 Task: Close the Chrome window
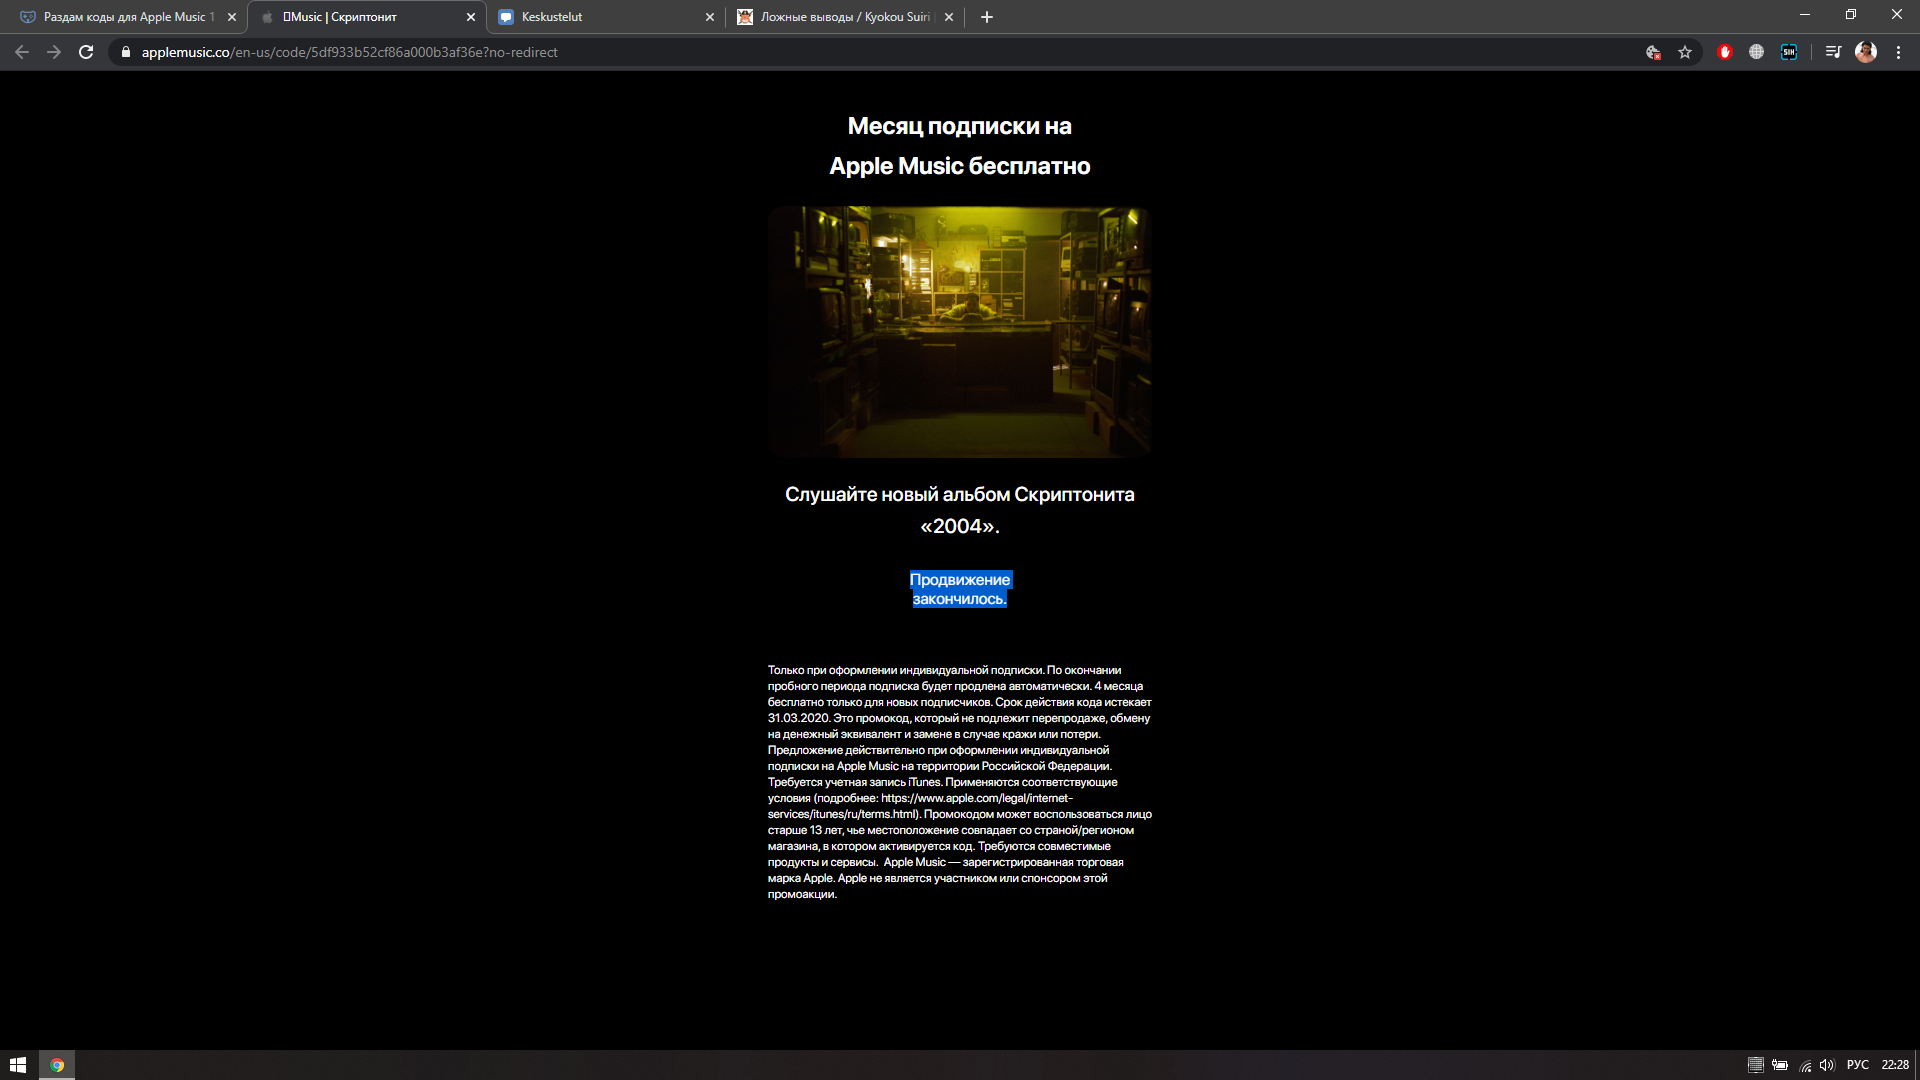click(1897, 15)
